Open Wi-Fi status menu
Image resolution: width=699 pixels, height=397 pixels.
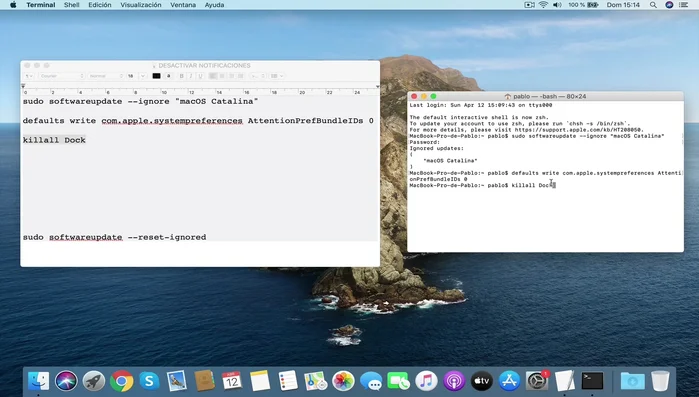pos(543,5)
